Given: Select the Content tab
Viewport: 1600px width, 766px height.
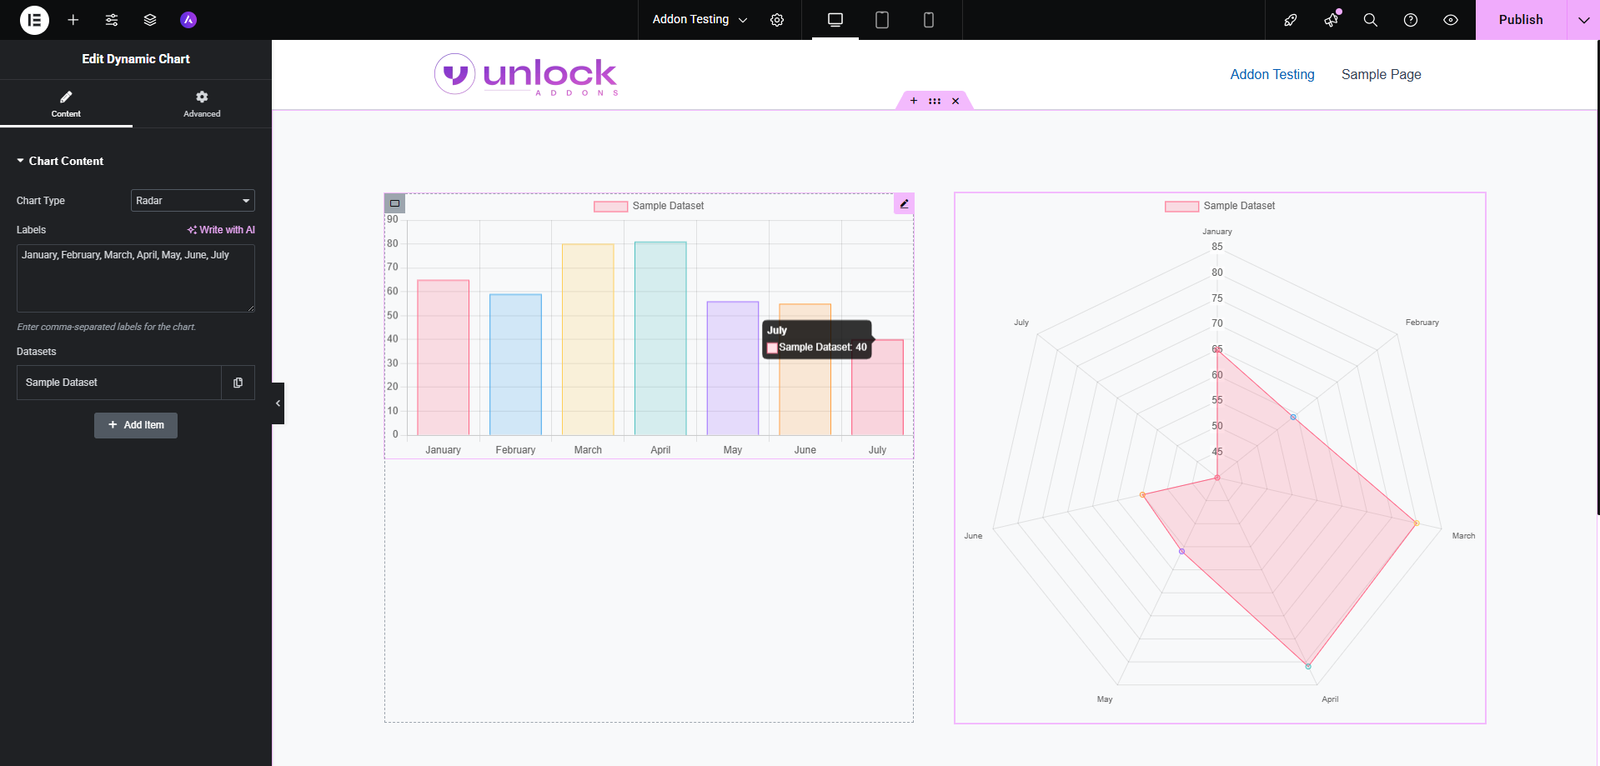Looking at the screenshot, I should (x=66, y=103).
